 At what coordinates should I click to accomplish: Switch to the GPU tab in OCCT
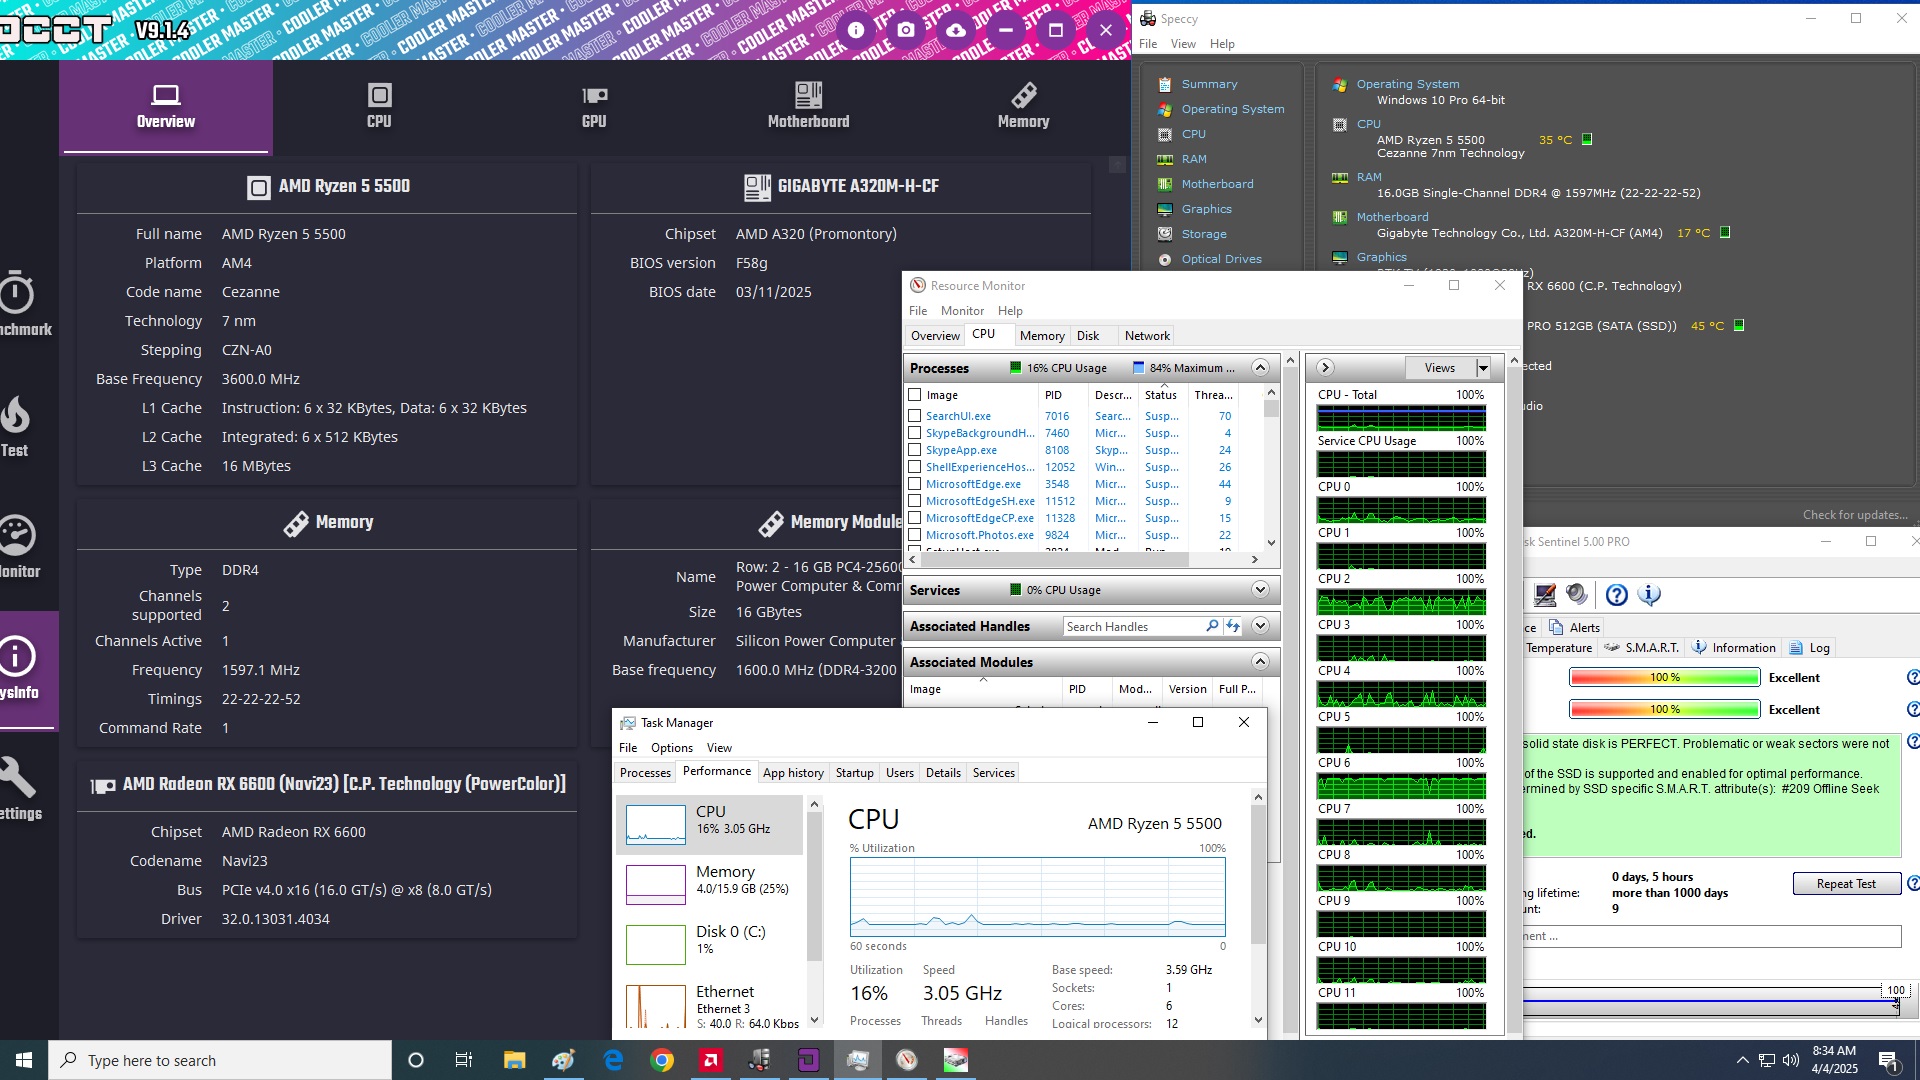tap(594, 106)
